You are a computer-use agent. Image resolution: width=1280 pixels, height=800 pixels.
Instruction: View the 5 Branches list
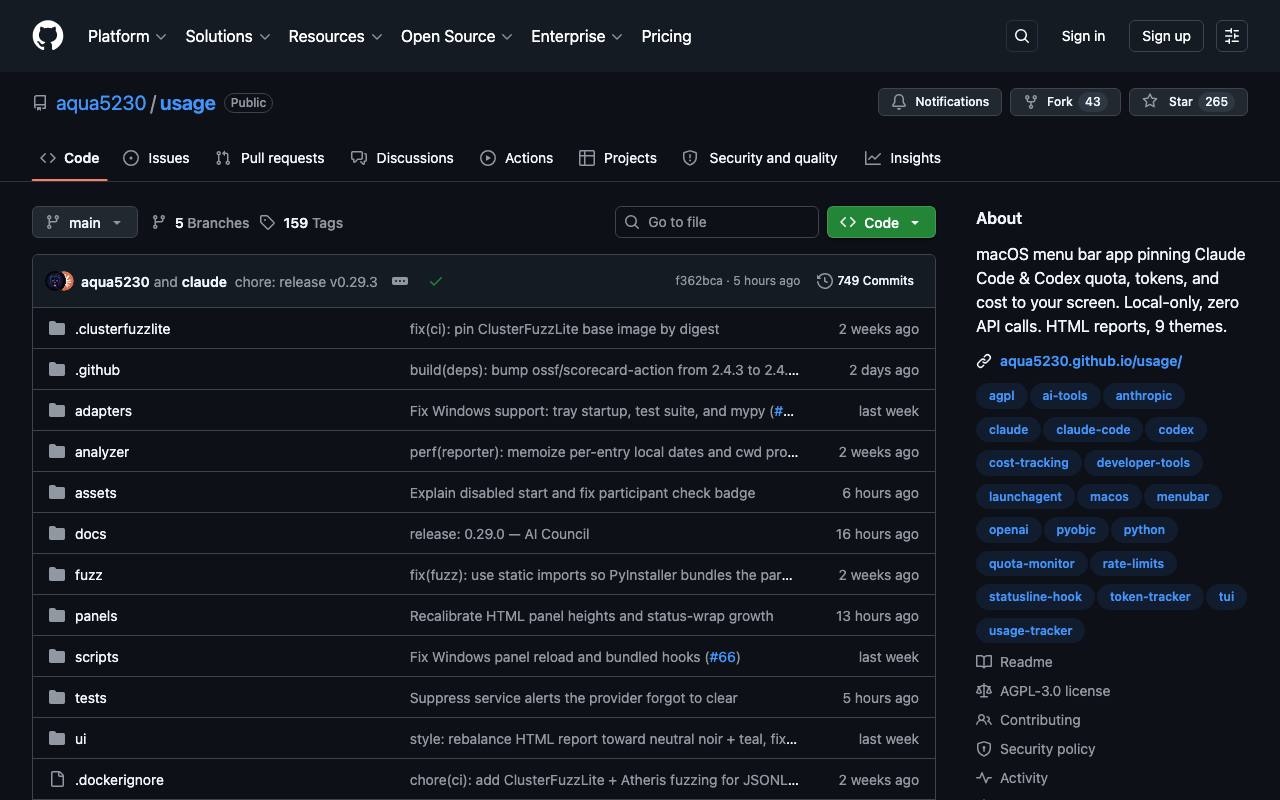tap(200, 223)
